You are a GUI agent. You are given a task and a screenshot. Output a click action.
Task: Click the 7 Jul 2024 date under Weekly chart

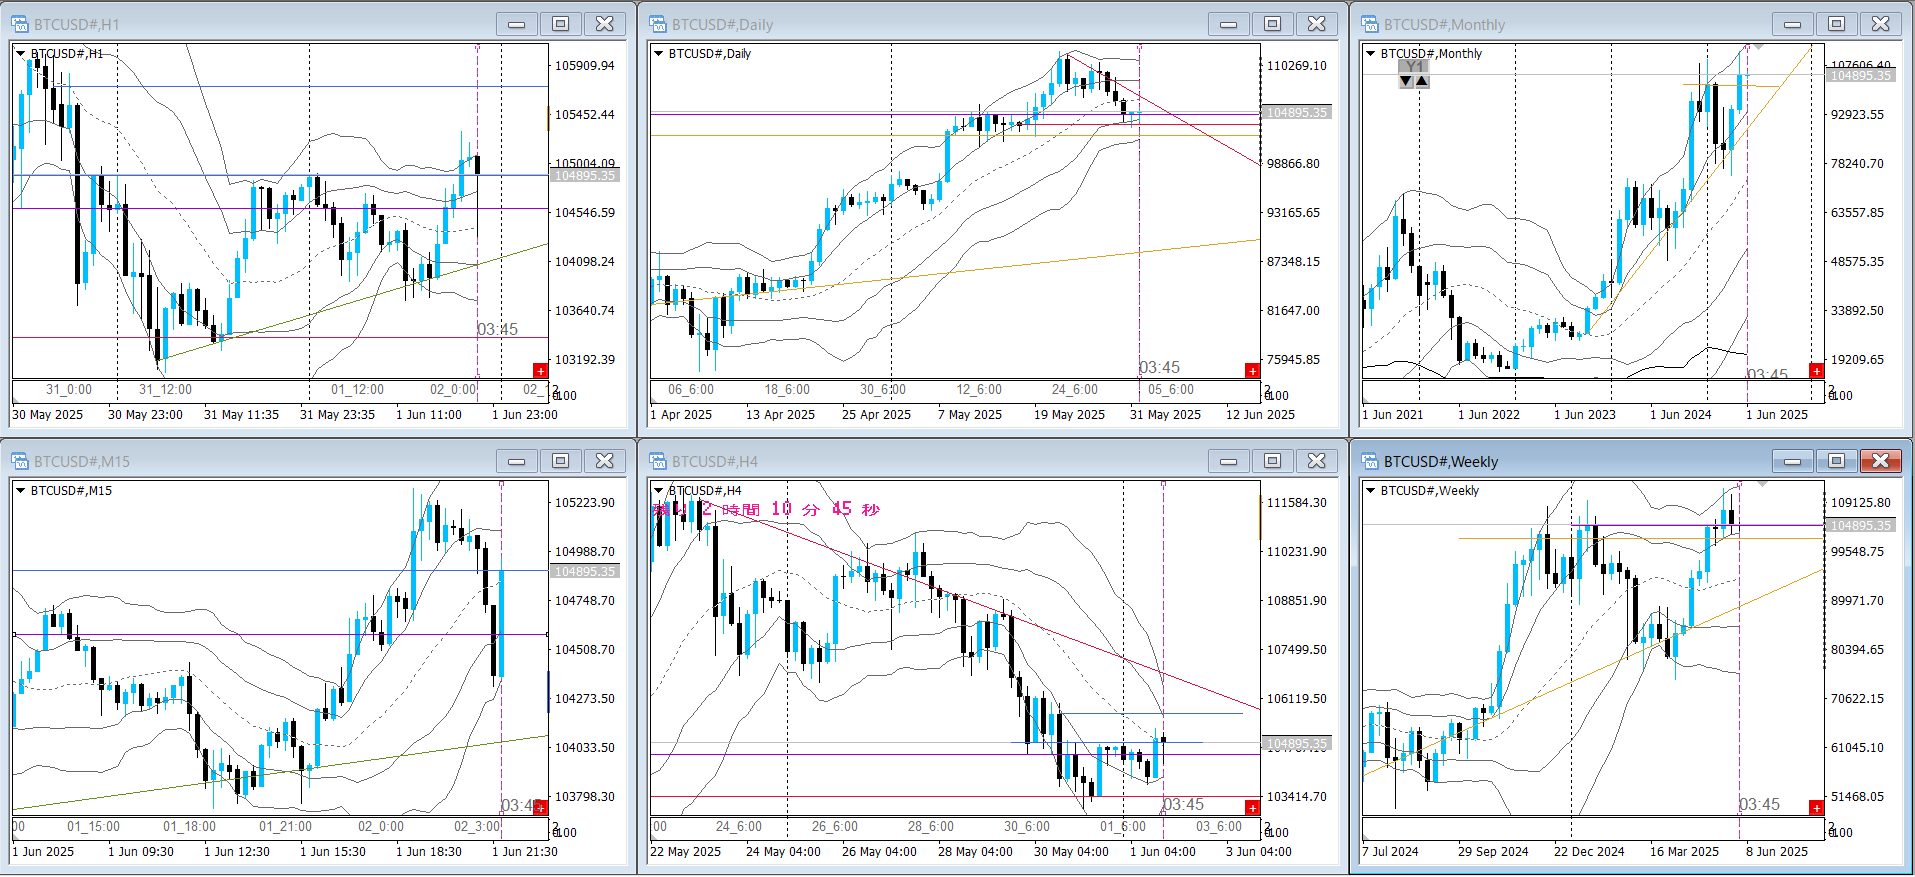1390,852
